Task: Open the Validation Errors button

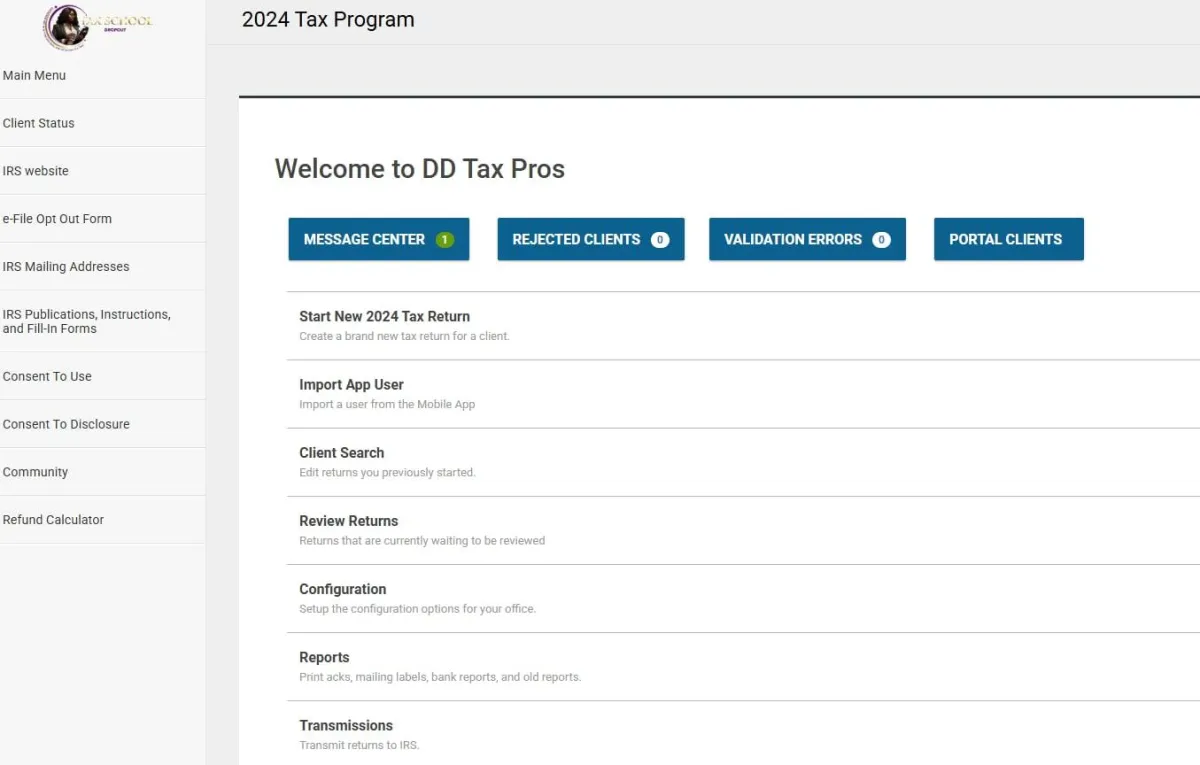Action: [x=807, y=240]
